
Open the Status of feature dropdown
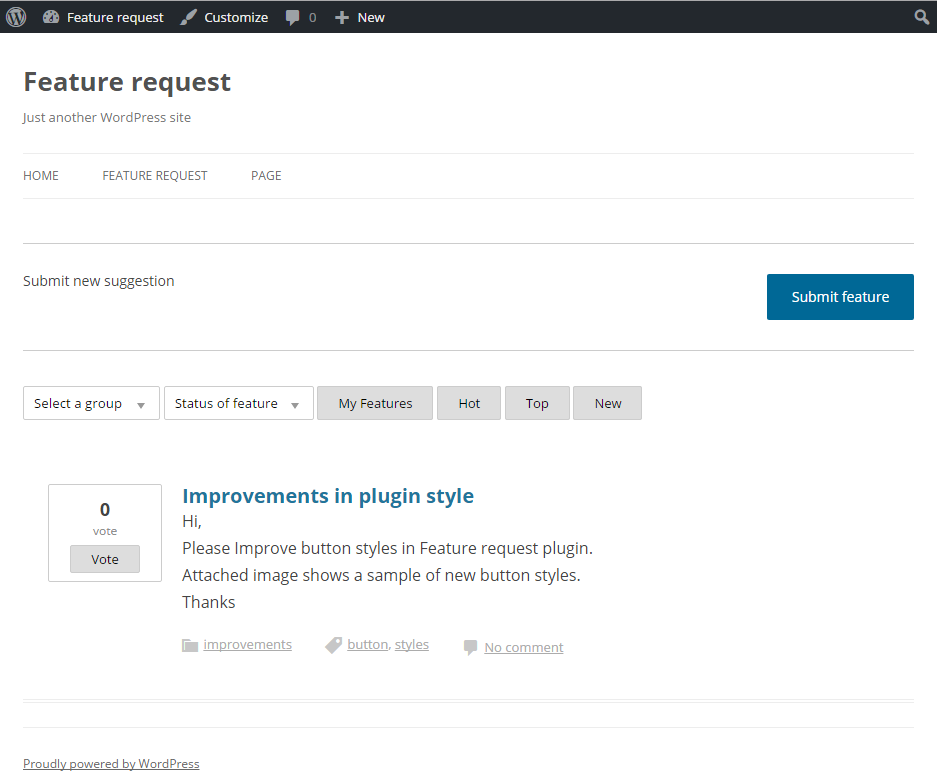pos(238,403)
